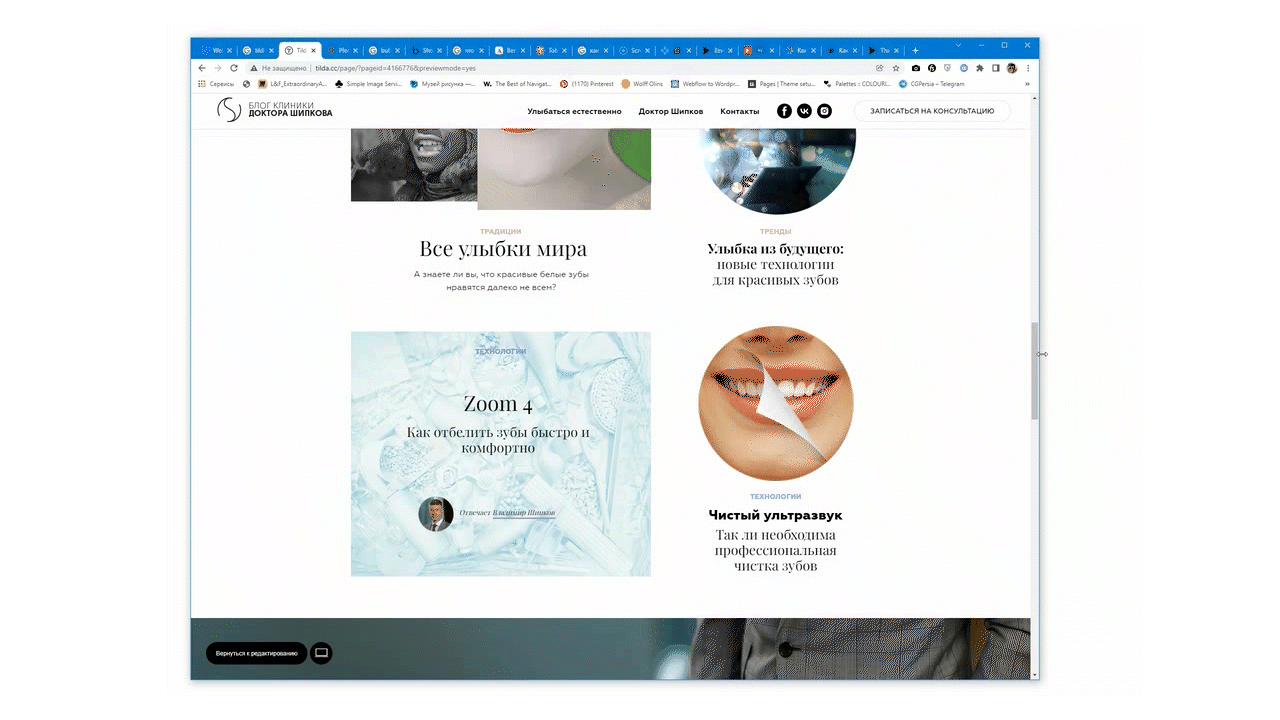This screenshot has width=1280, height=720.
Task: Open the 'L&F_ExtraordinaryA...' bookmark
Action: 292,84
